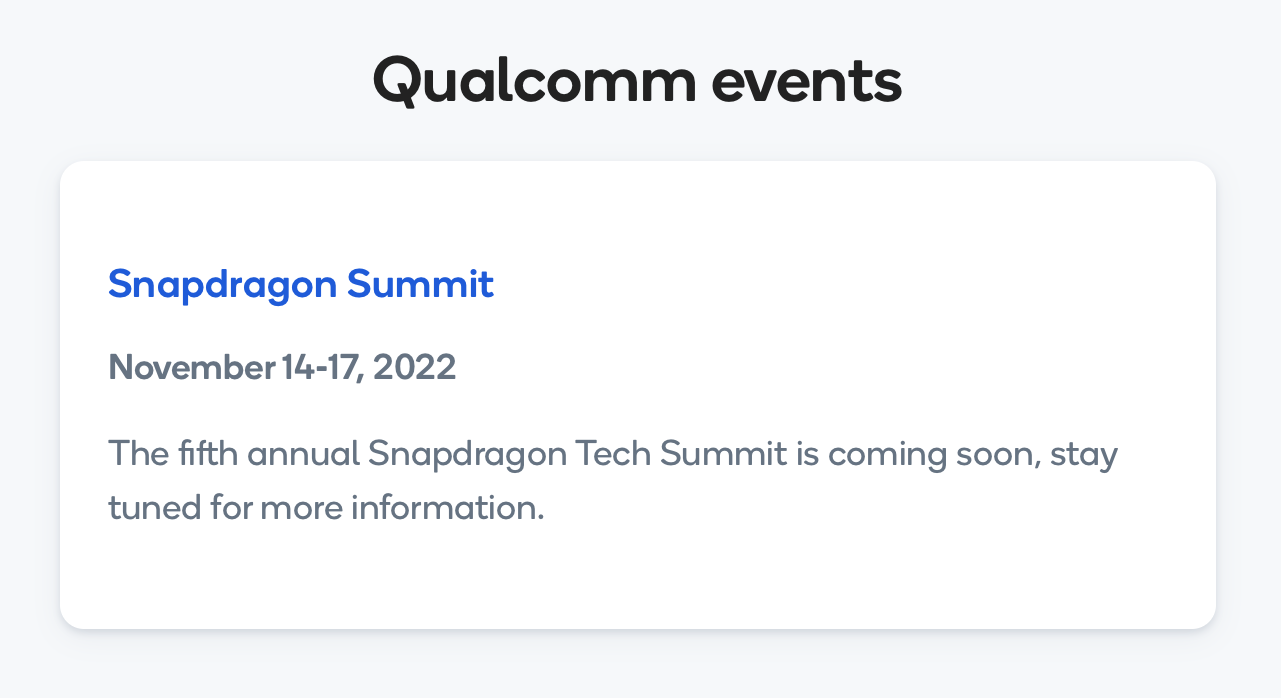Select the November 14-17, 2022 date line
The image size is (1281, 698).
(282, 368)
